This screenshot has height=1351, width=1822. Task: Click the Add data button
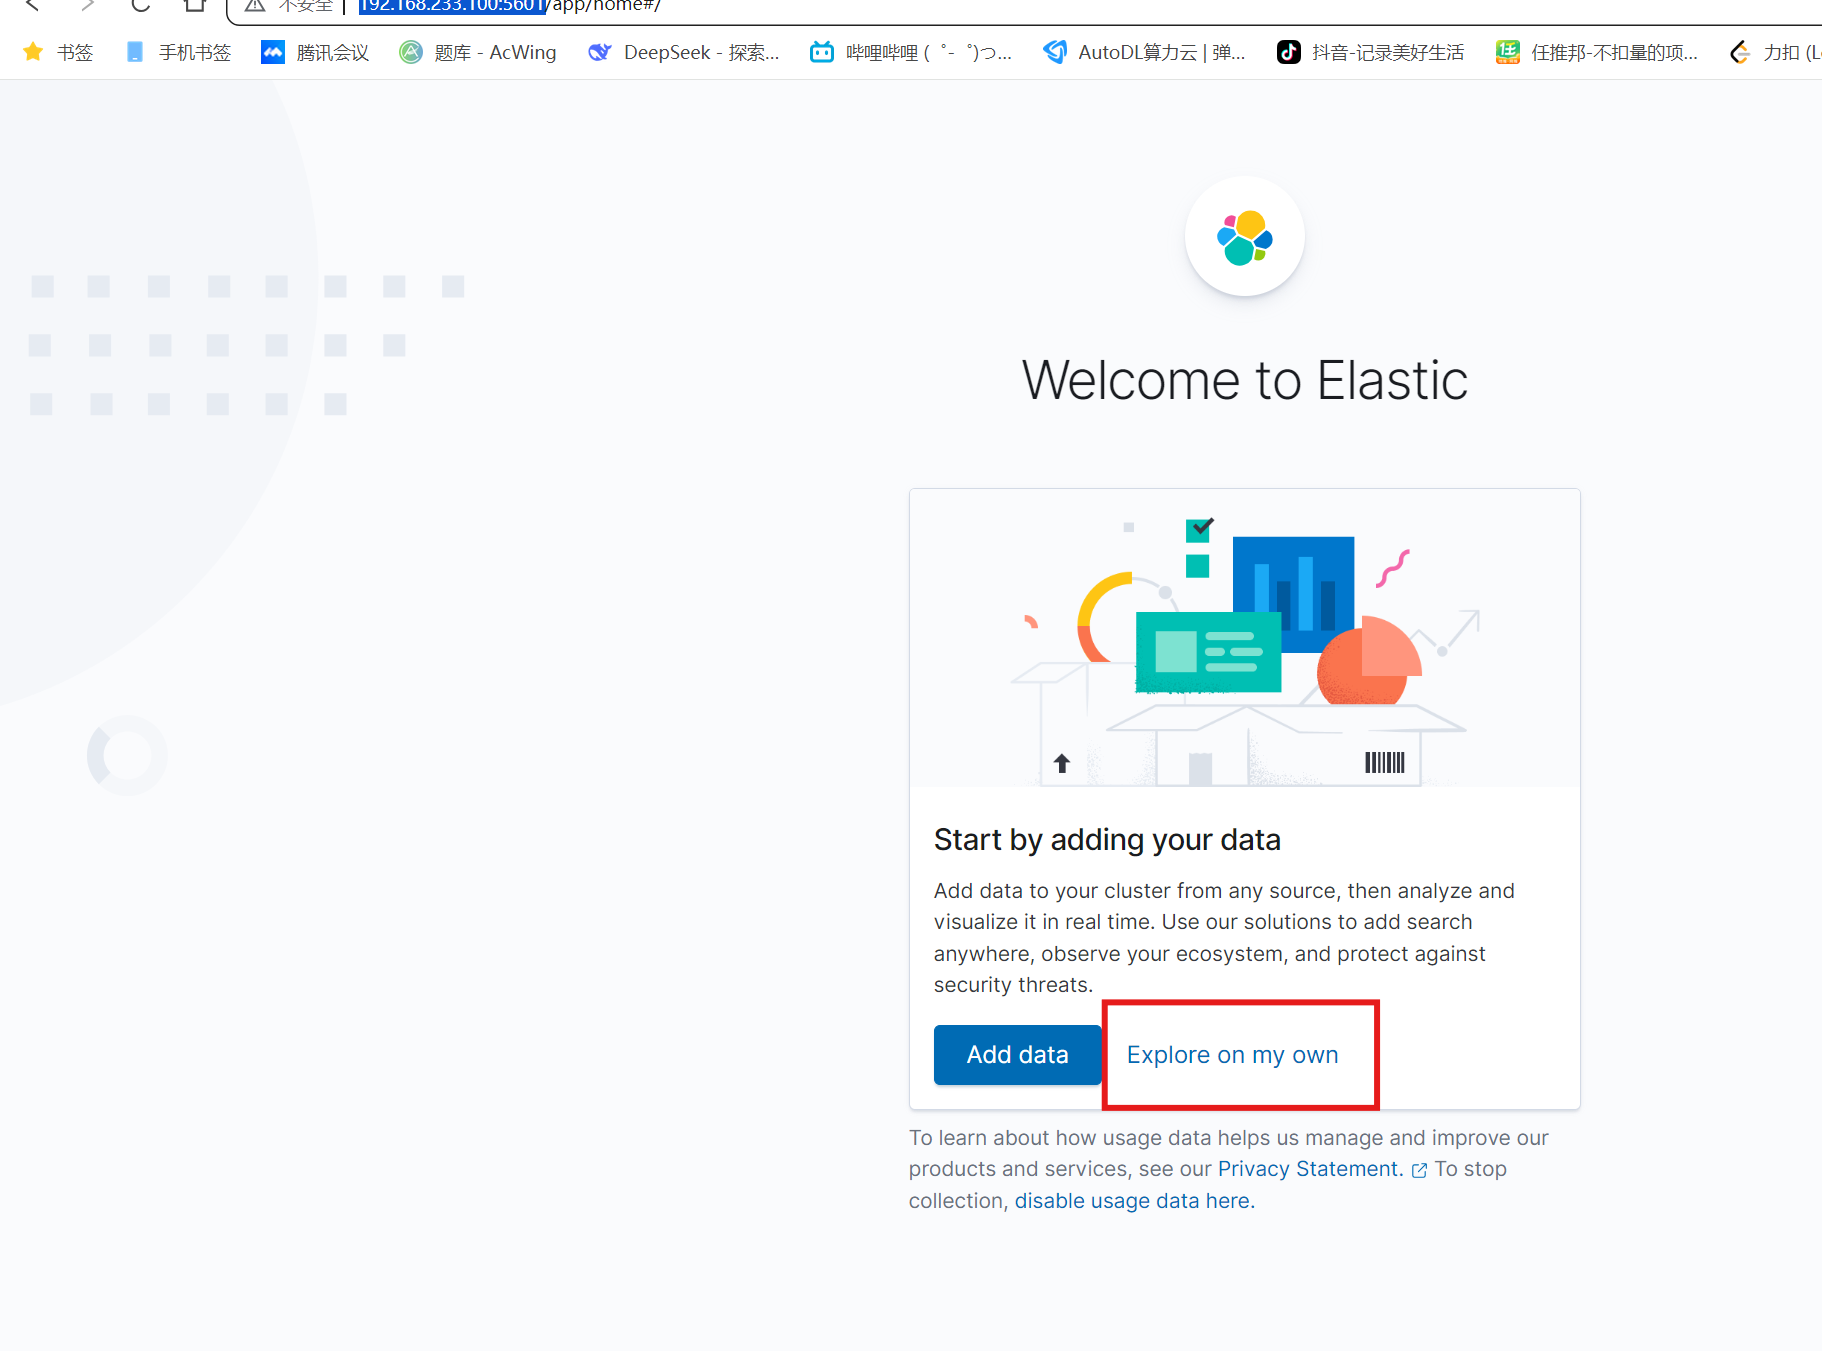1017,1055
